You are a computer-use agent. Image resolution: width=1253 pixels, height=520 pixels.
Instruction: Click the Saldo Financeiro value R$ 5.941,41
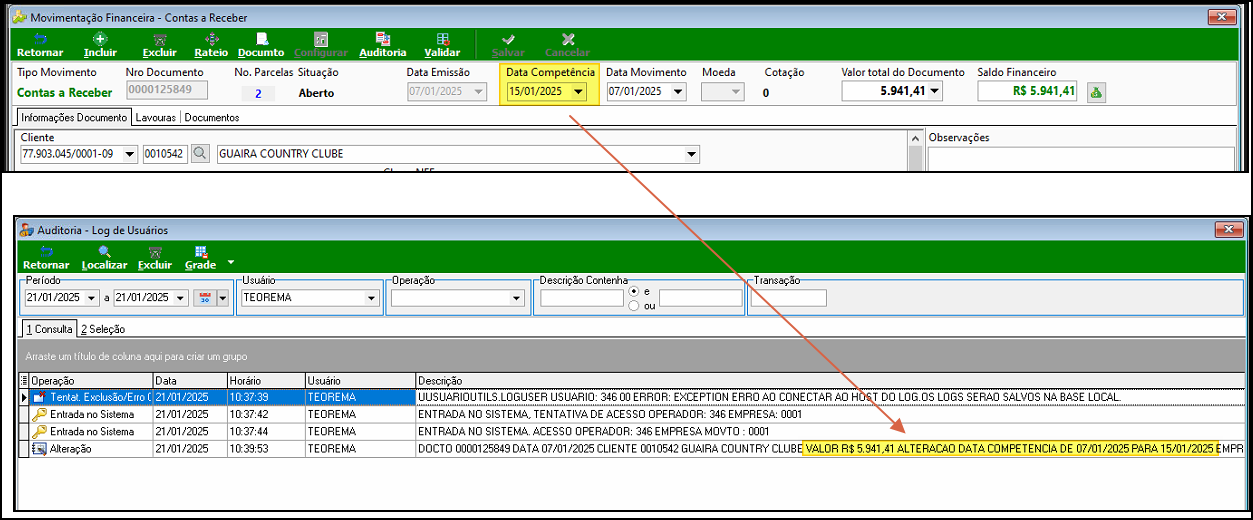pyautogui.click(x=1029, y=91)
